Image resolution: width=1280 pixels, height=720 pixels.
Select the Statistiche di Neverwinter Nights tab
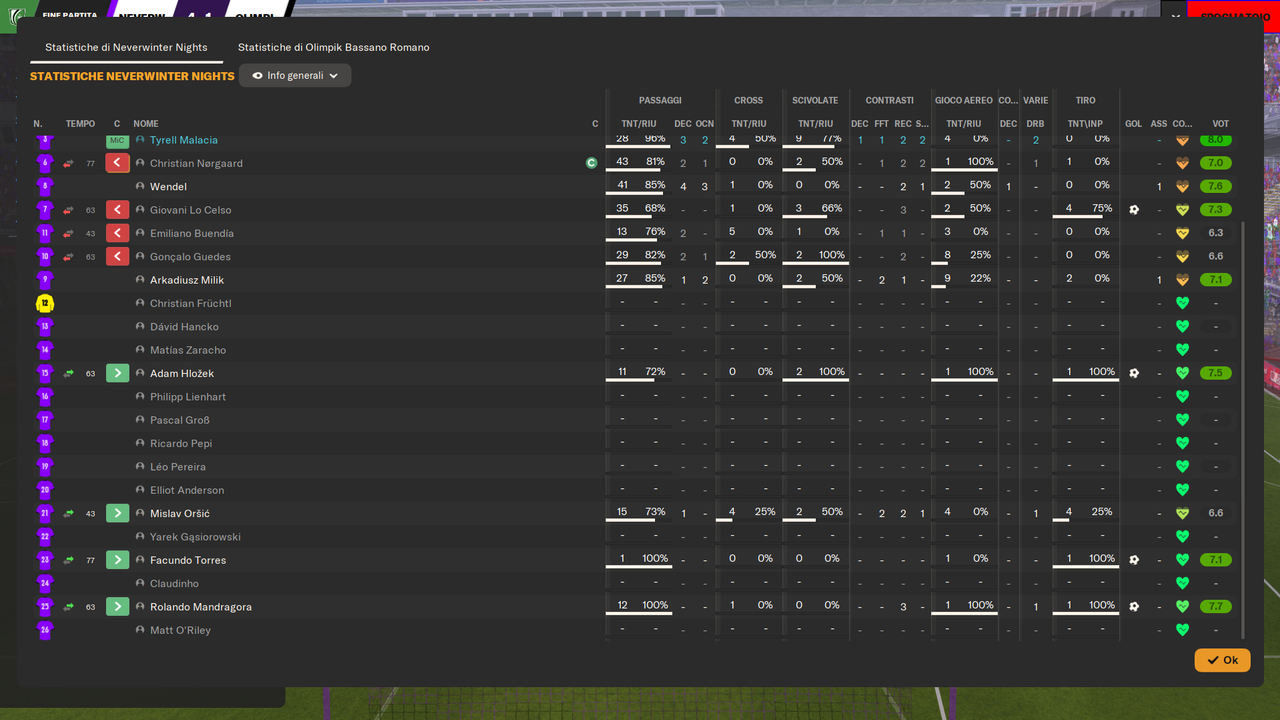point(126,47)
